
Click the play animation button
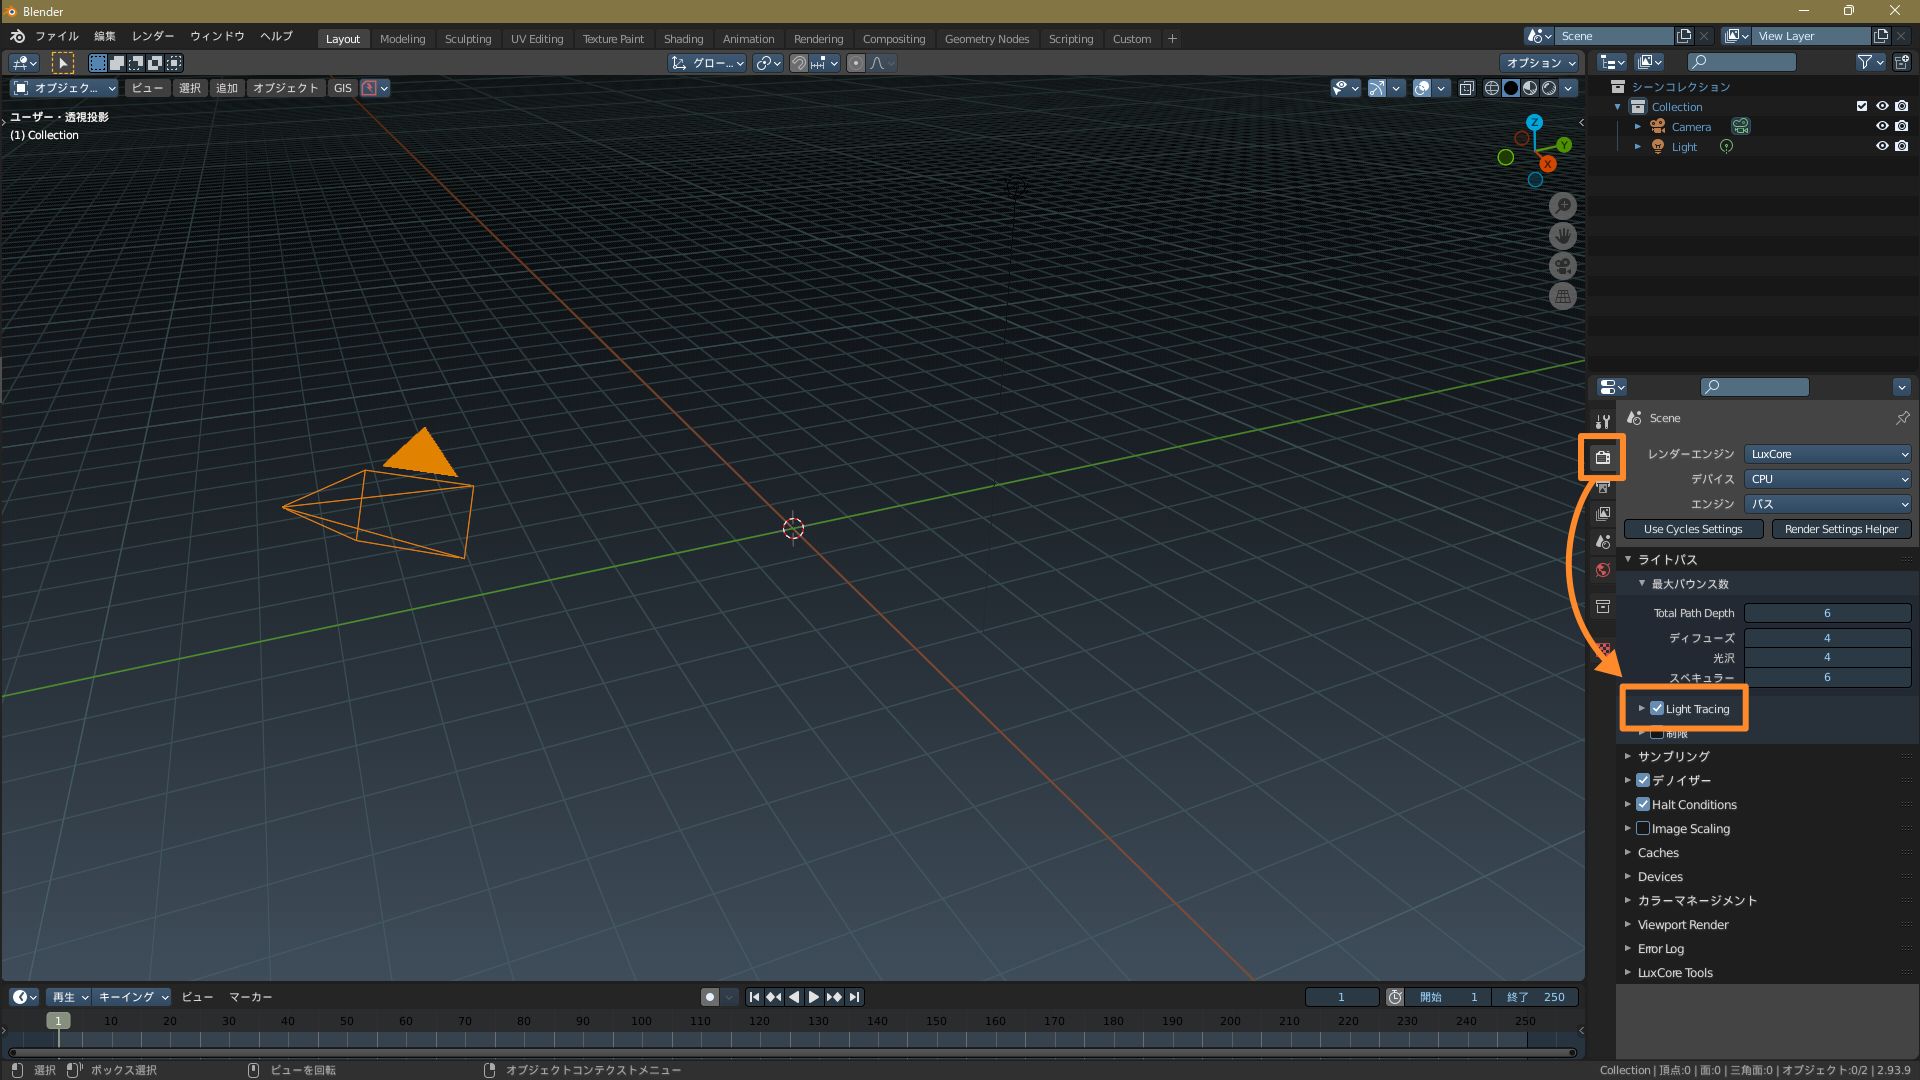click(814, 997)
